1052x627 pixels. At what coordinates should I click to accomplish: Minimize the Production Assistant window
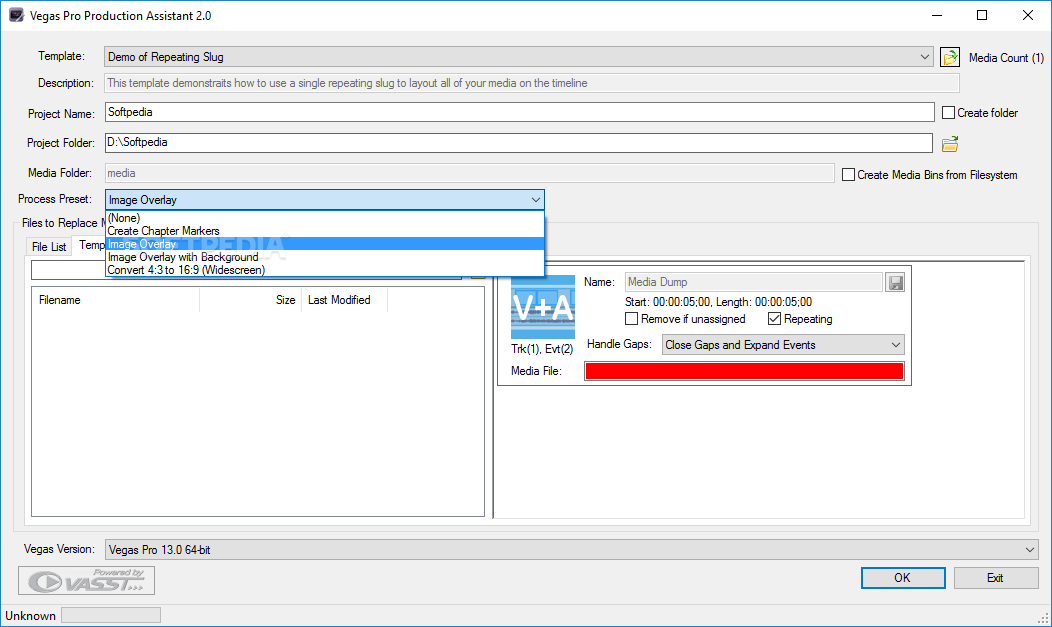pos(937,15)
